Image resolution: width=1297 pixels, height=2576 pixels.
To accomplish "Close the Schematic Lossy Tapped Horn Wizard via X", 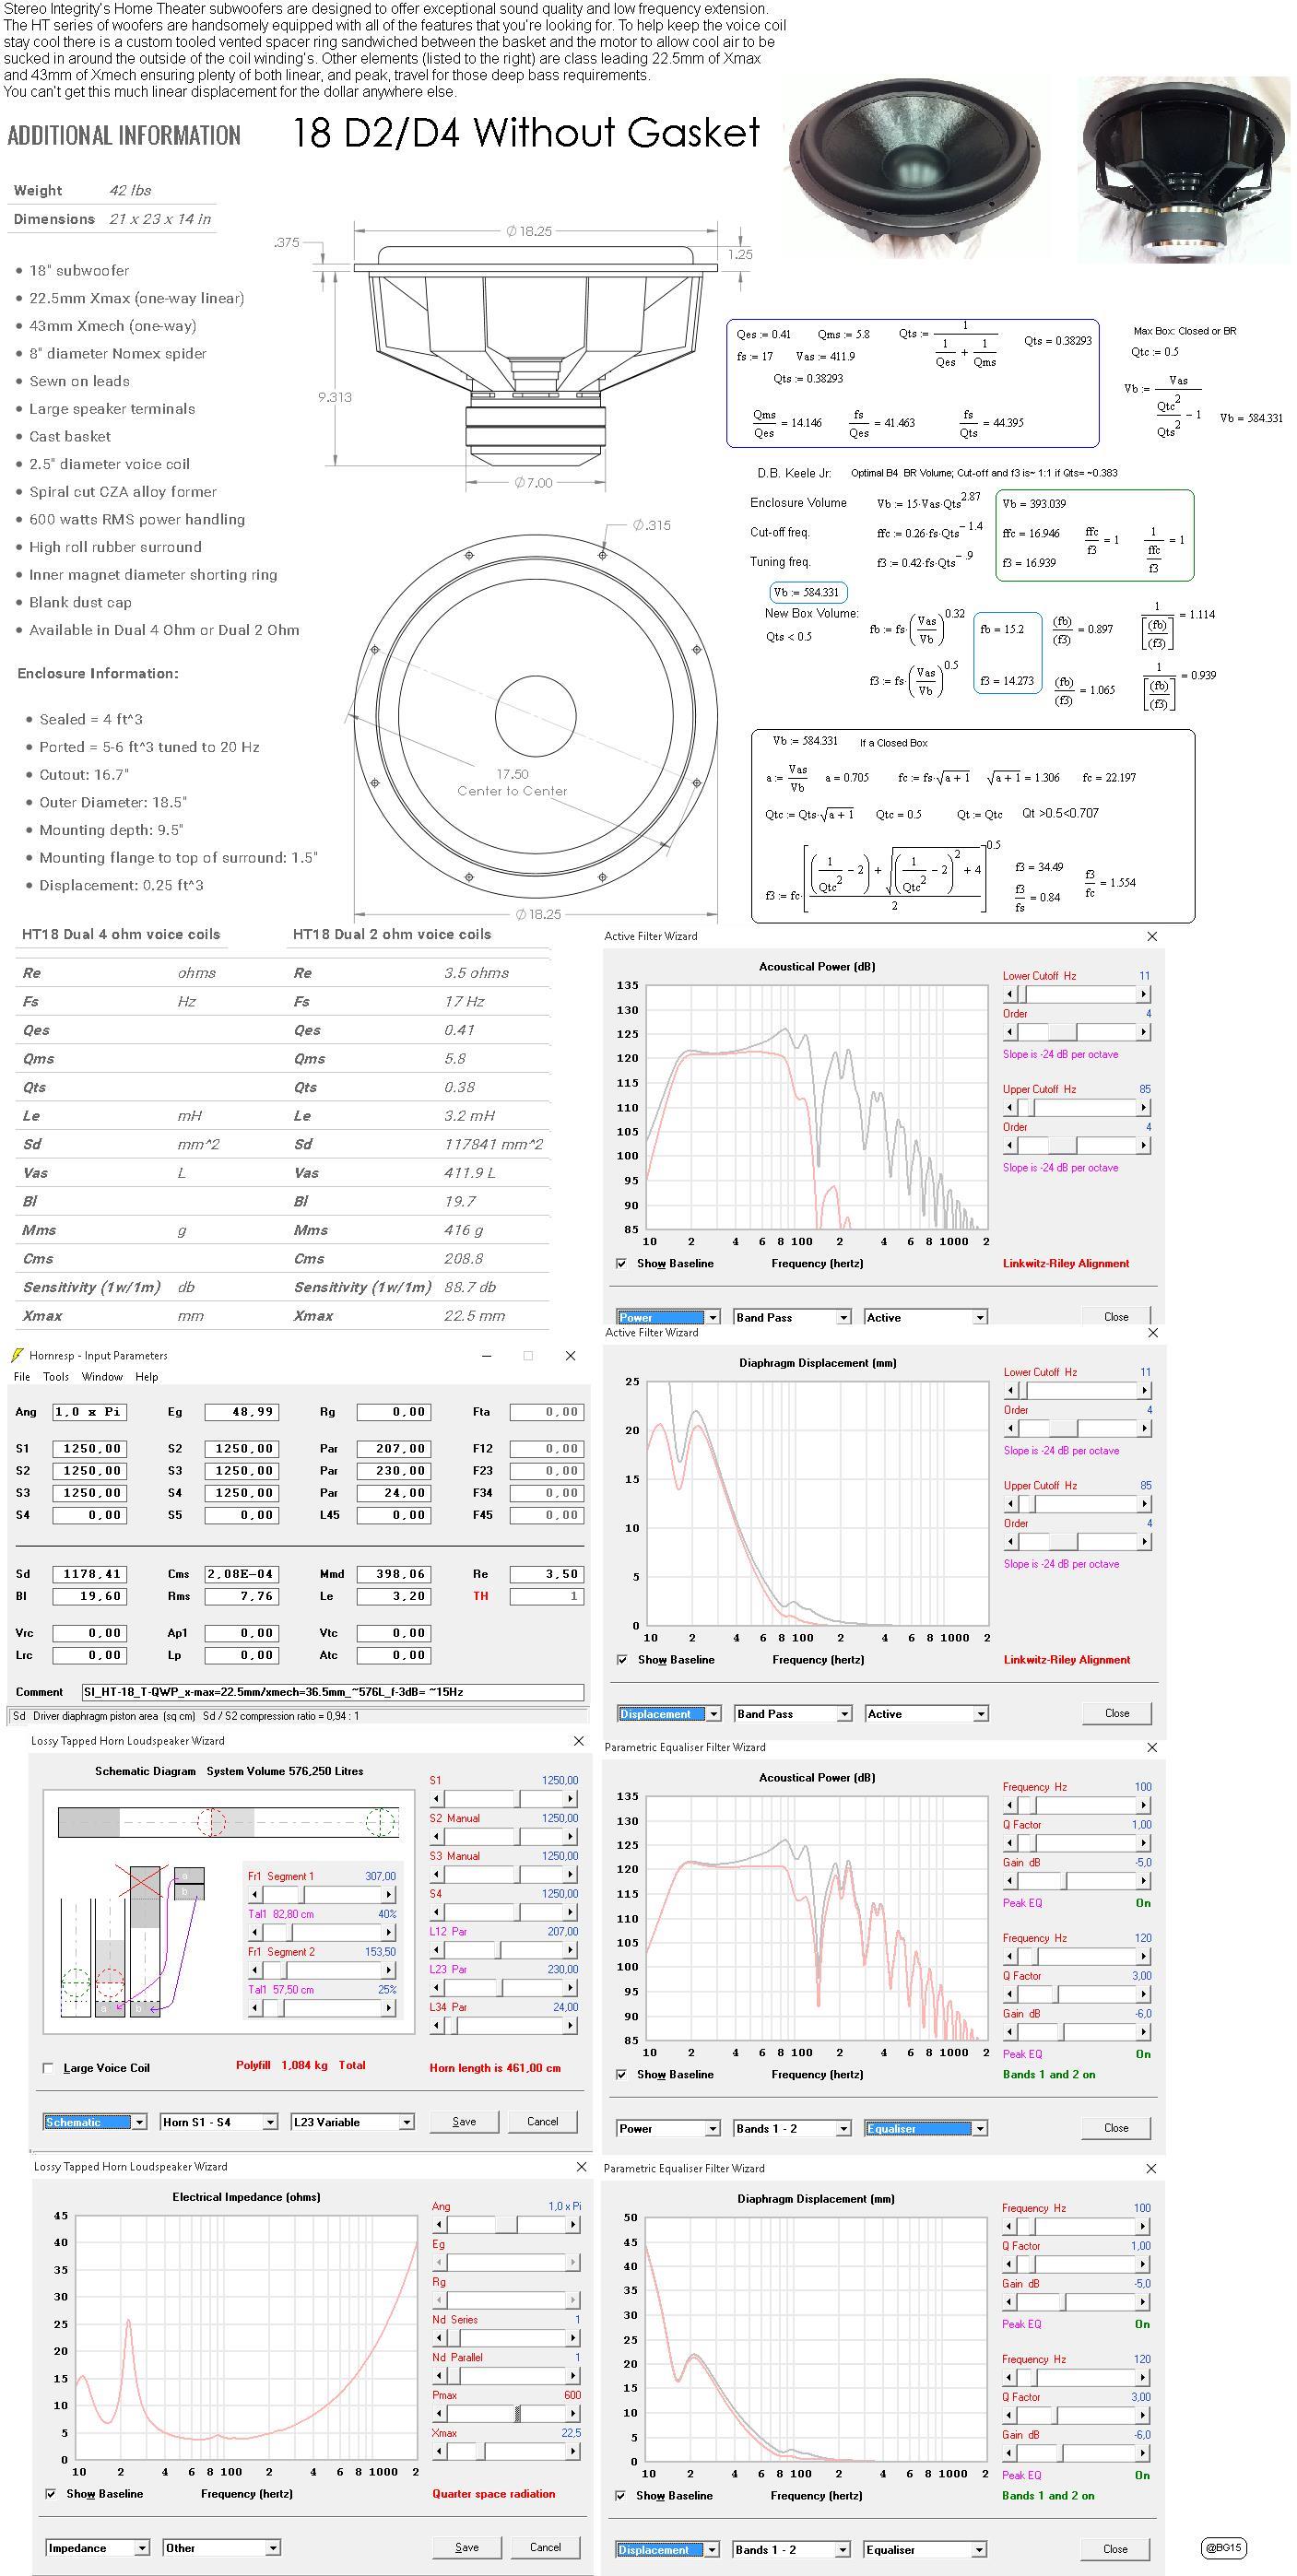I will point(578,1741).
